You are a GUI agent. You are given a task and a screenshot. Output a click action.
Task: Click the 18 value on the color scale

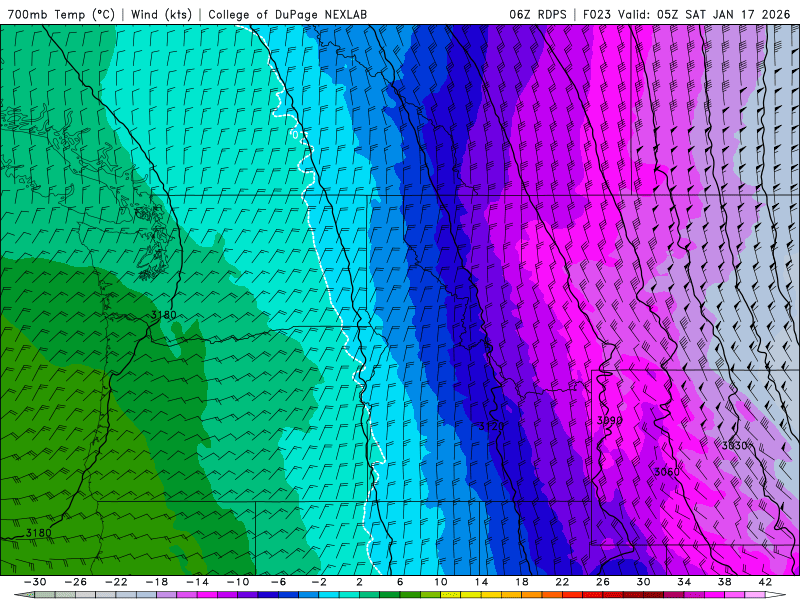click(522, 582)
